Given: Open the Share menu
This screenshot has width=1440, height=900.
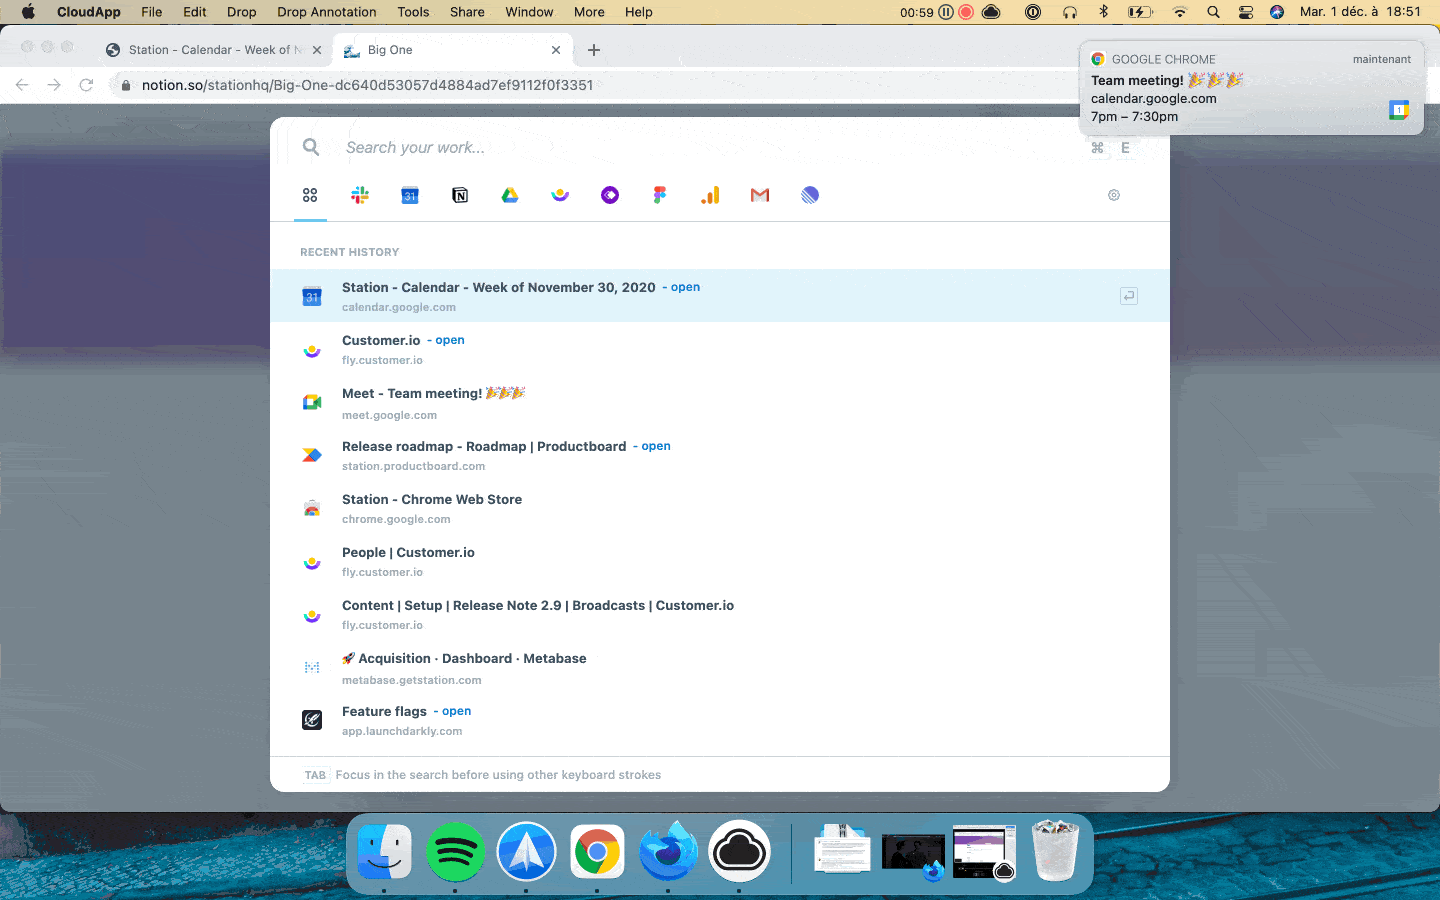Looking at the screenshot, I should coord(467,12).
